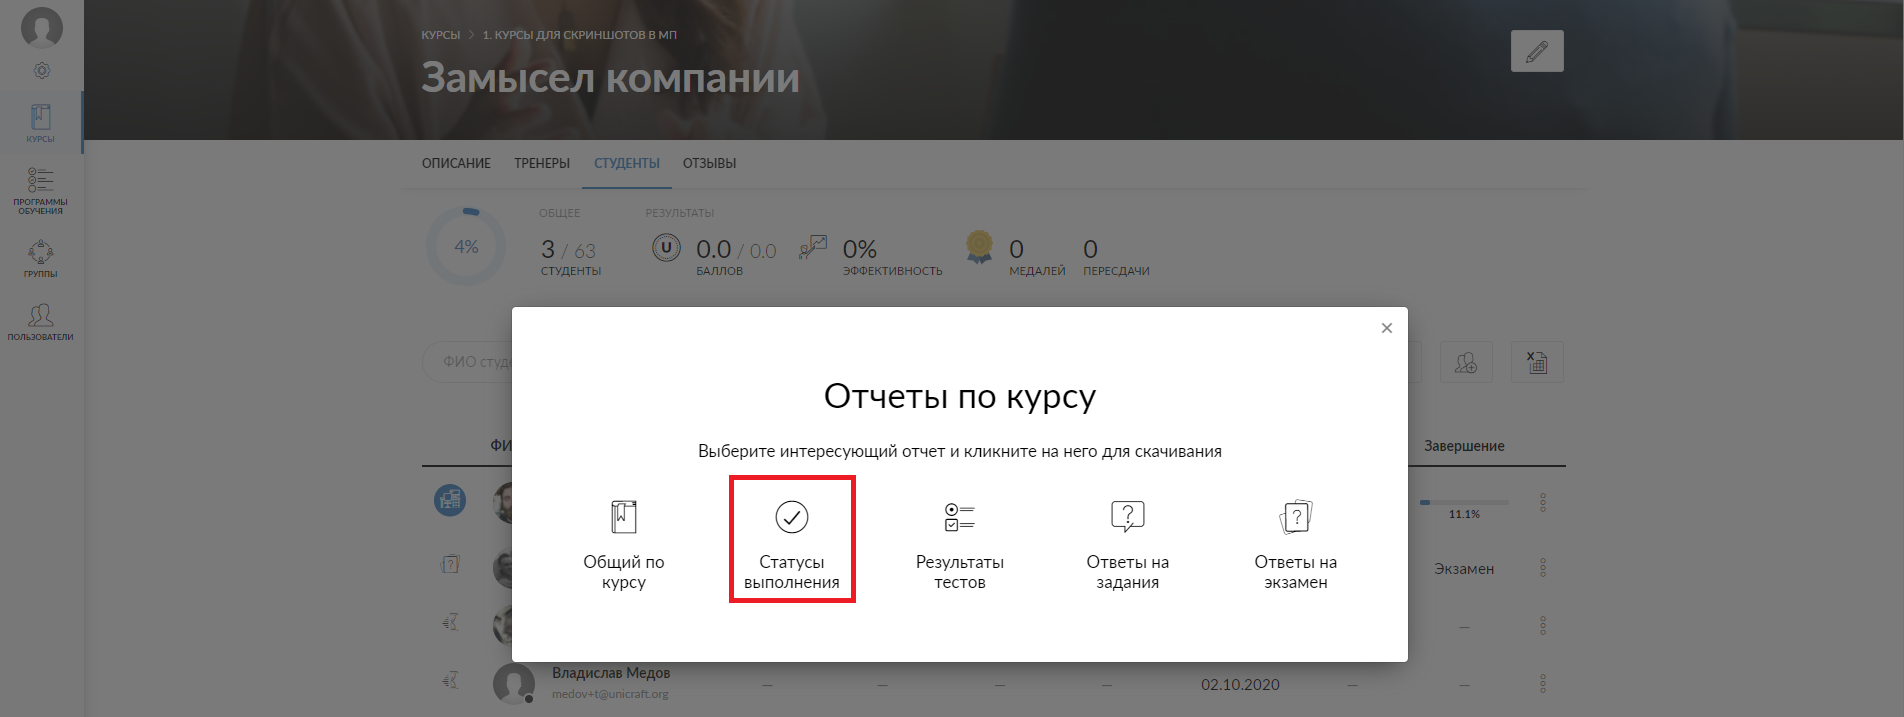Image resolution: width=1904 pixels, height=717 pixels.
Task: Click the Курсы breadcrumb link
Action: tap(440, 35)
